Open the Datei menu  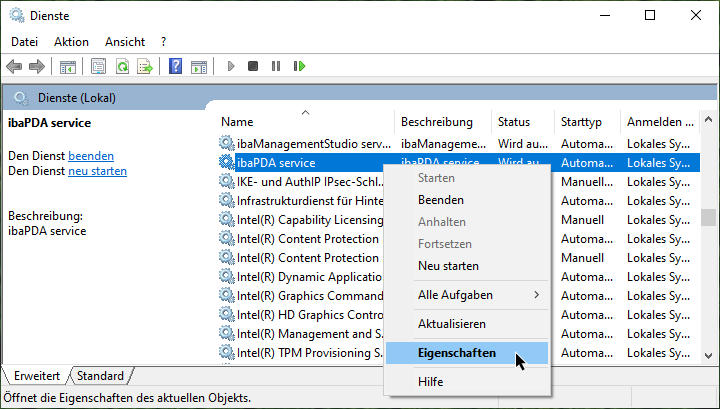24,42
